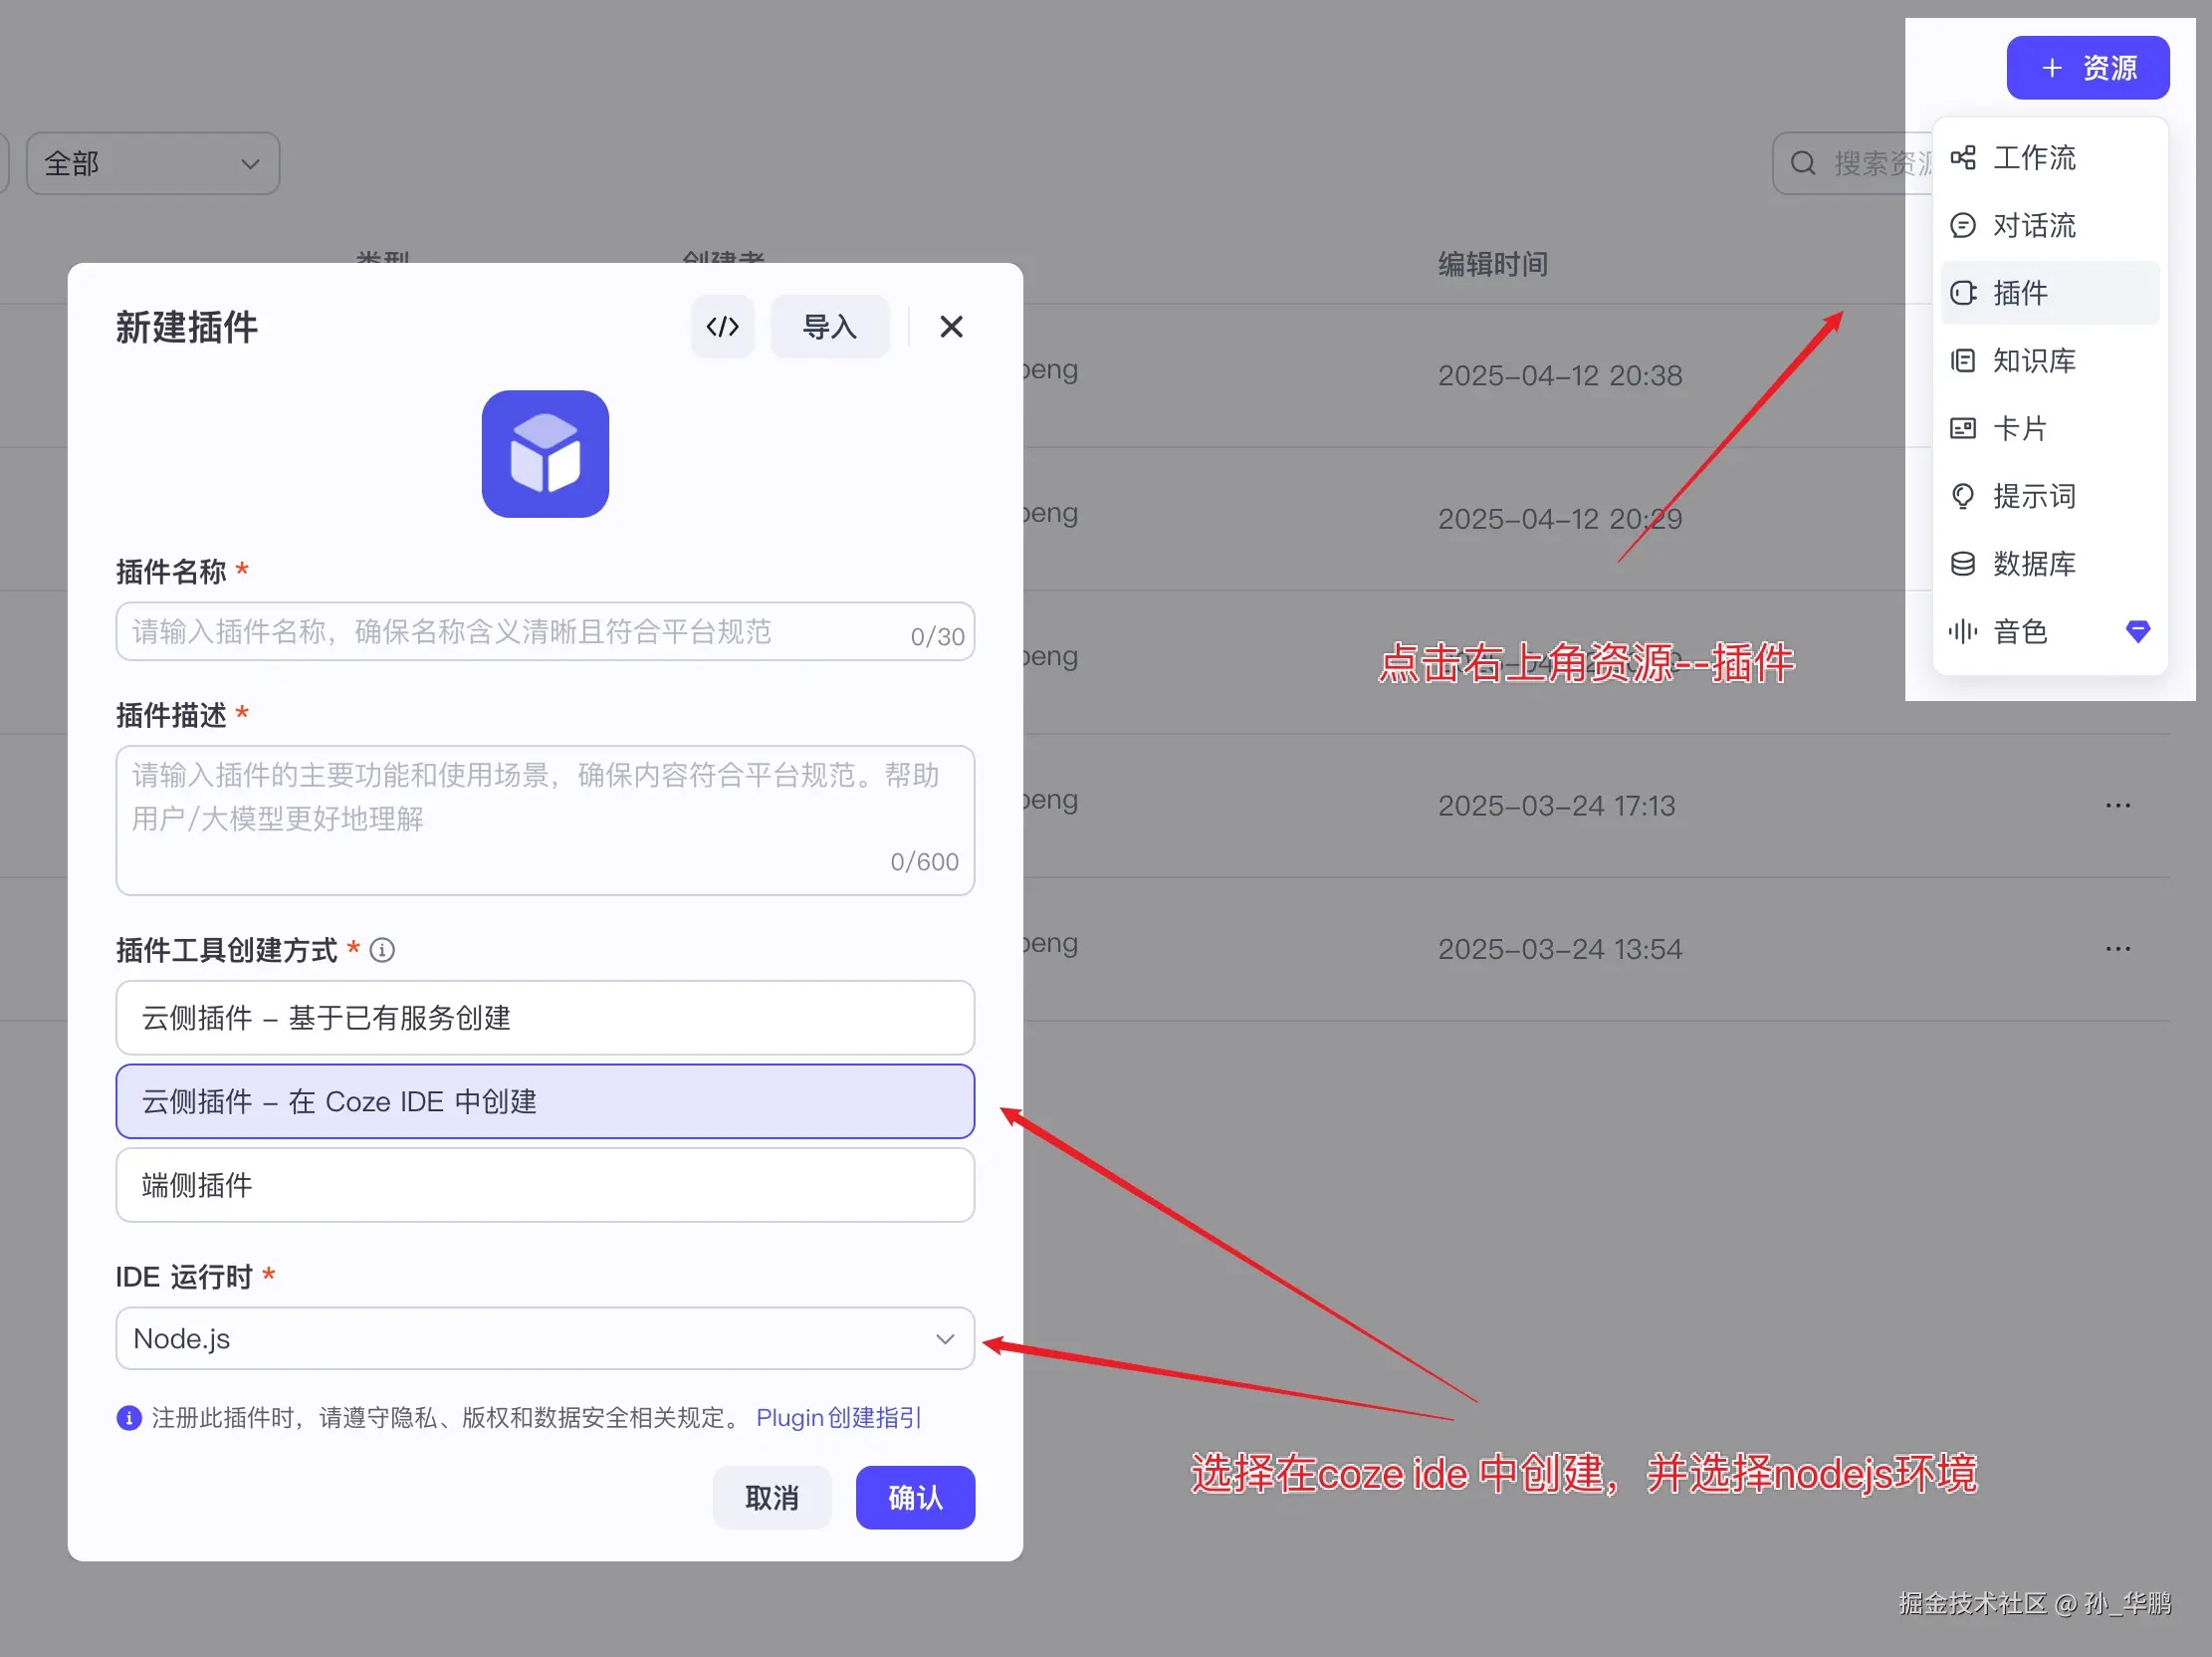This screenshot has height=1657, width=2212.
Task: Click the info icon beside 插件工具创建方式
Action: point(382,951)
